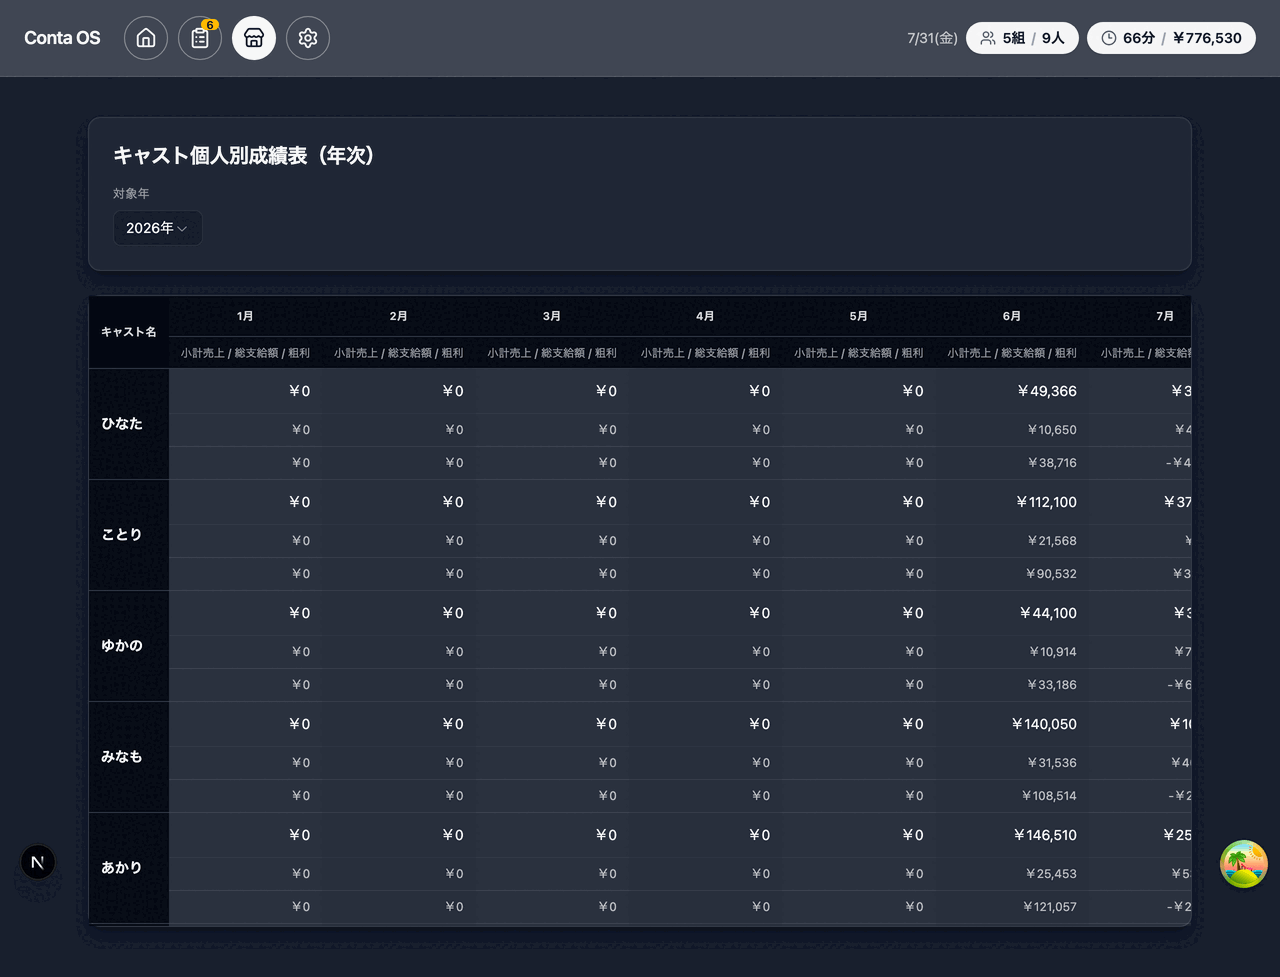Viewport: 1280px width, 977px height.
Task: Click the キャスト名 column header
Action: pos(129,332)
